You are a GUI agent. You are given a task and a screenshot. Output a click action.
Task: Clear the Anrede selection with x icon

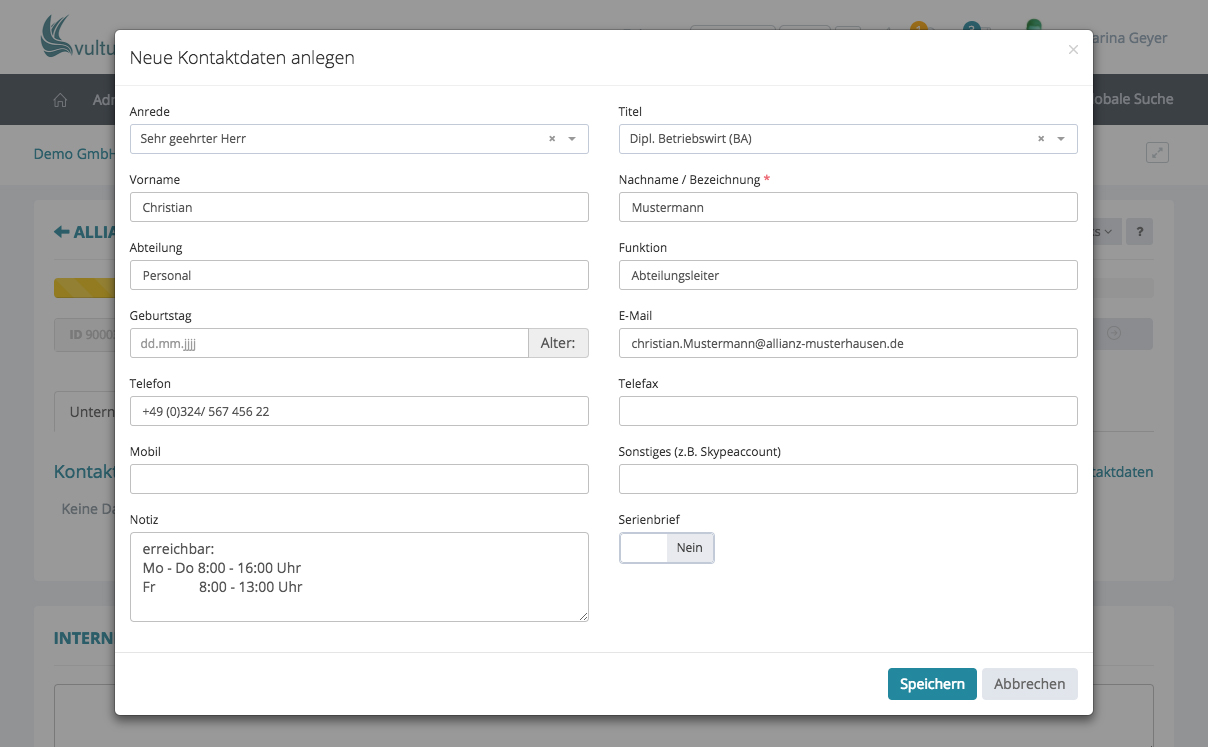tap(552, 139)
